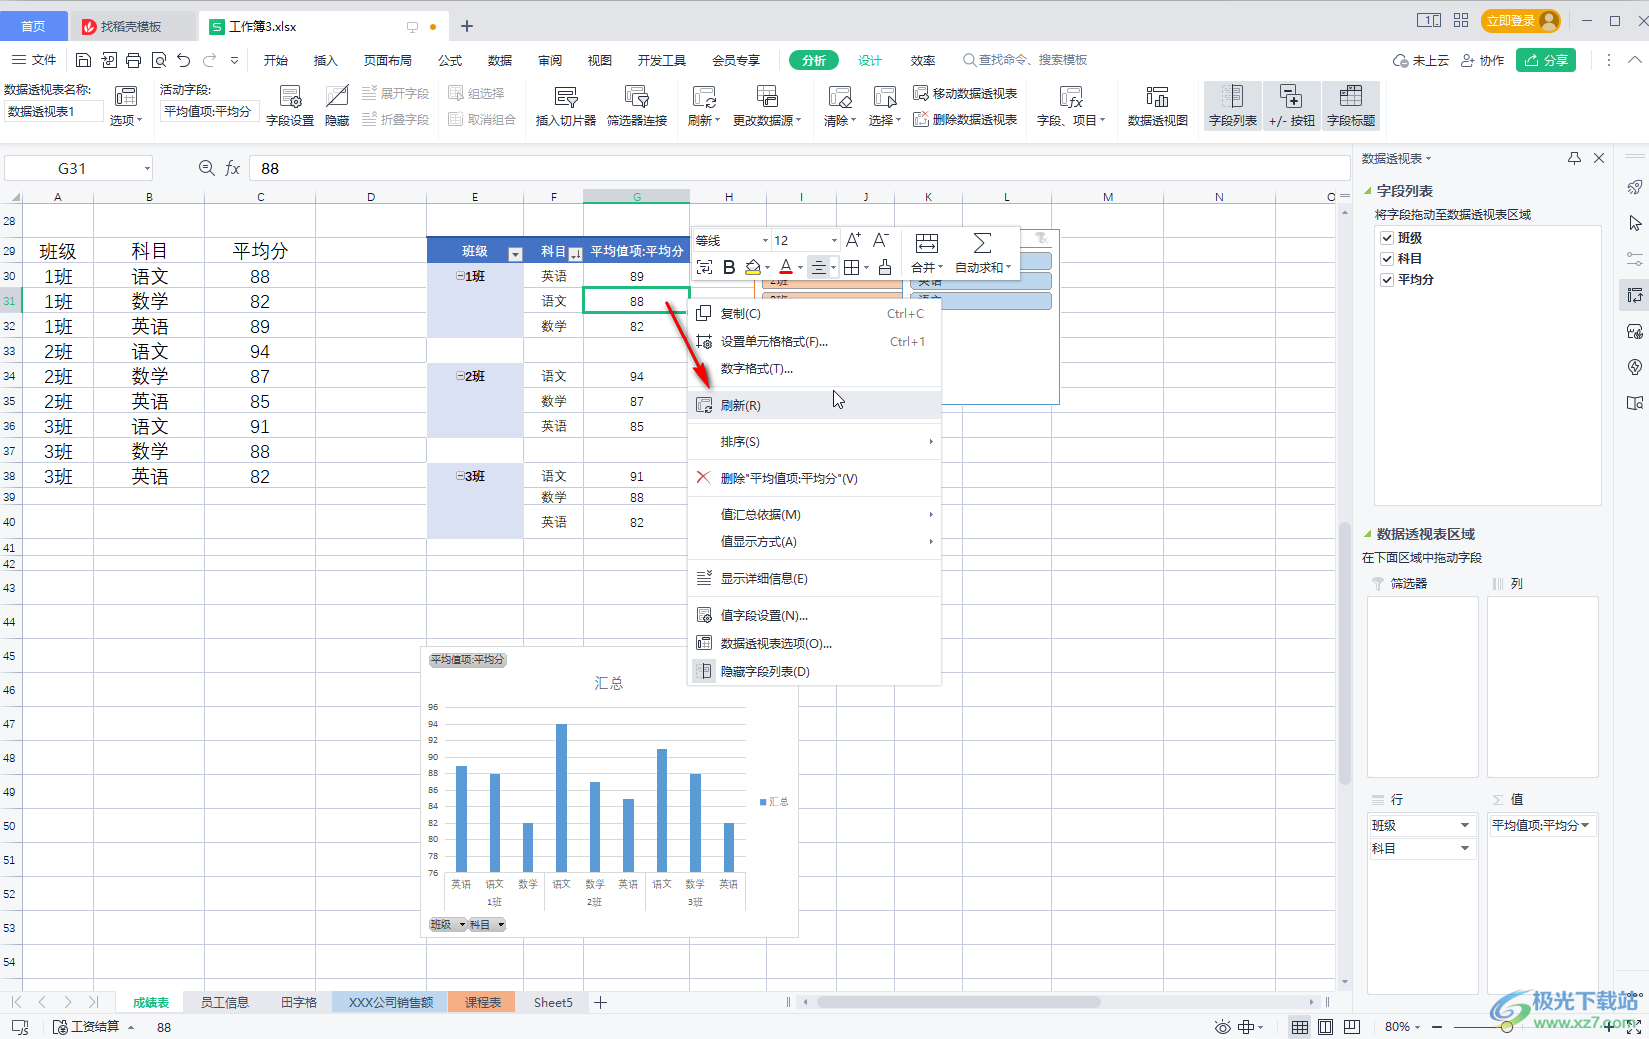Click 移动数据透视表 move pivot table
Image resolution: width=1649 pixels, height=1039 pixels.
pyautogui.click(x=965, y=94)
